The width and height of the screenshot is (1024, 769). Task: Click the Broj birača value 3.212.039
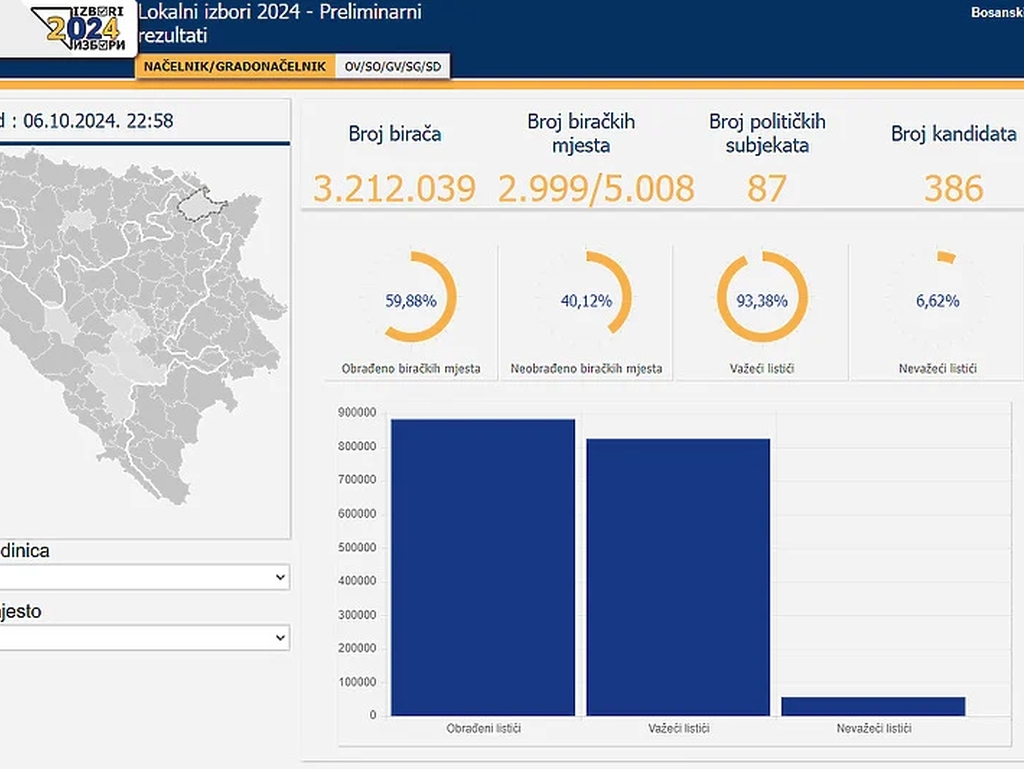394,188
